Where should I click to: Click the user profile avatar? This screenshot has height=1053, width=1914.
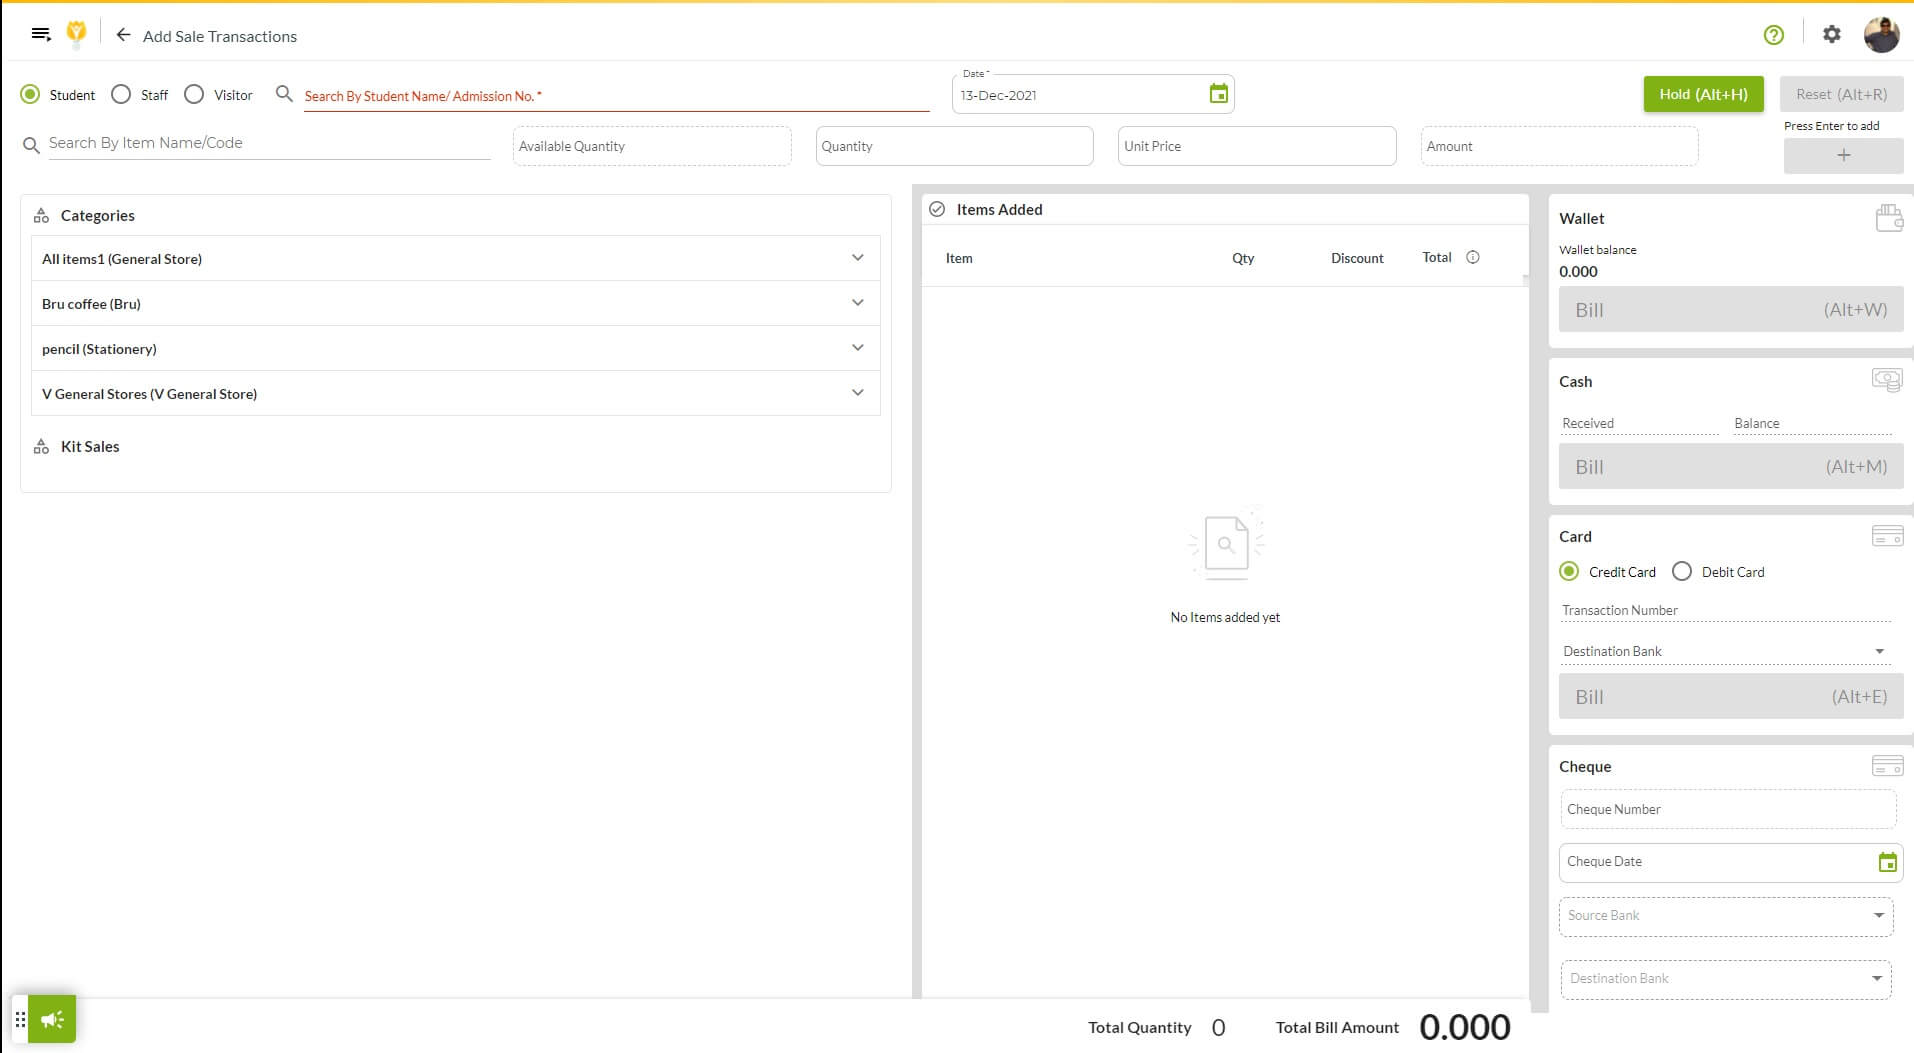[1880, 35]
